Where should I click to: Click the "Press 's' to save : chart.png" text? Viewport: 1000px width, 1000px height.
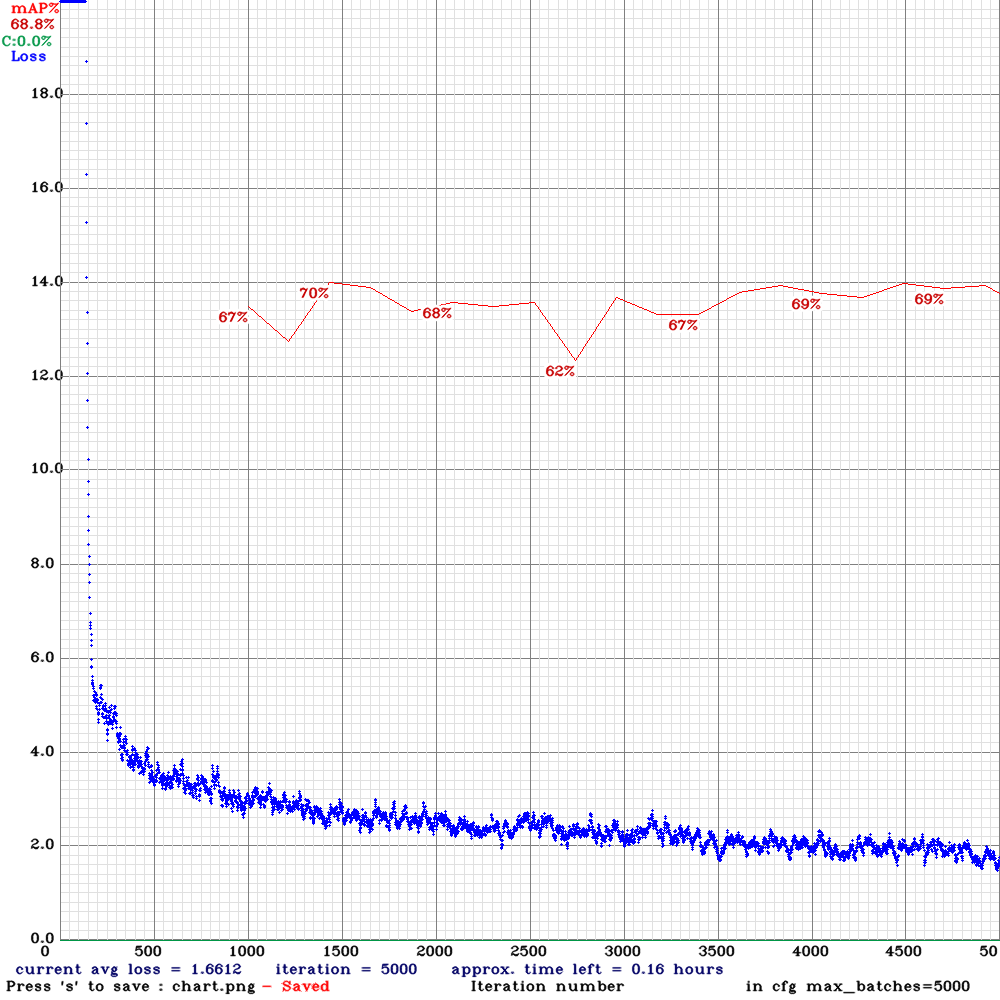tap(131, 987)
